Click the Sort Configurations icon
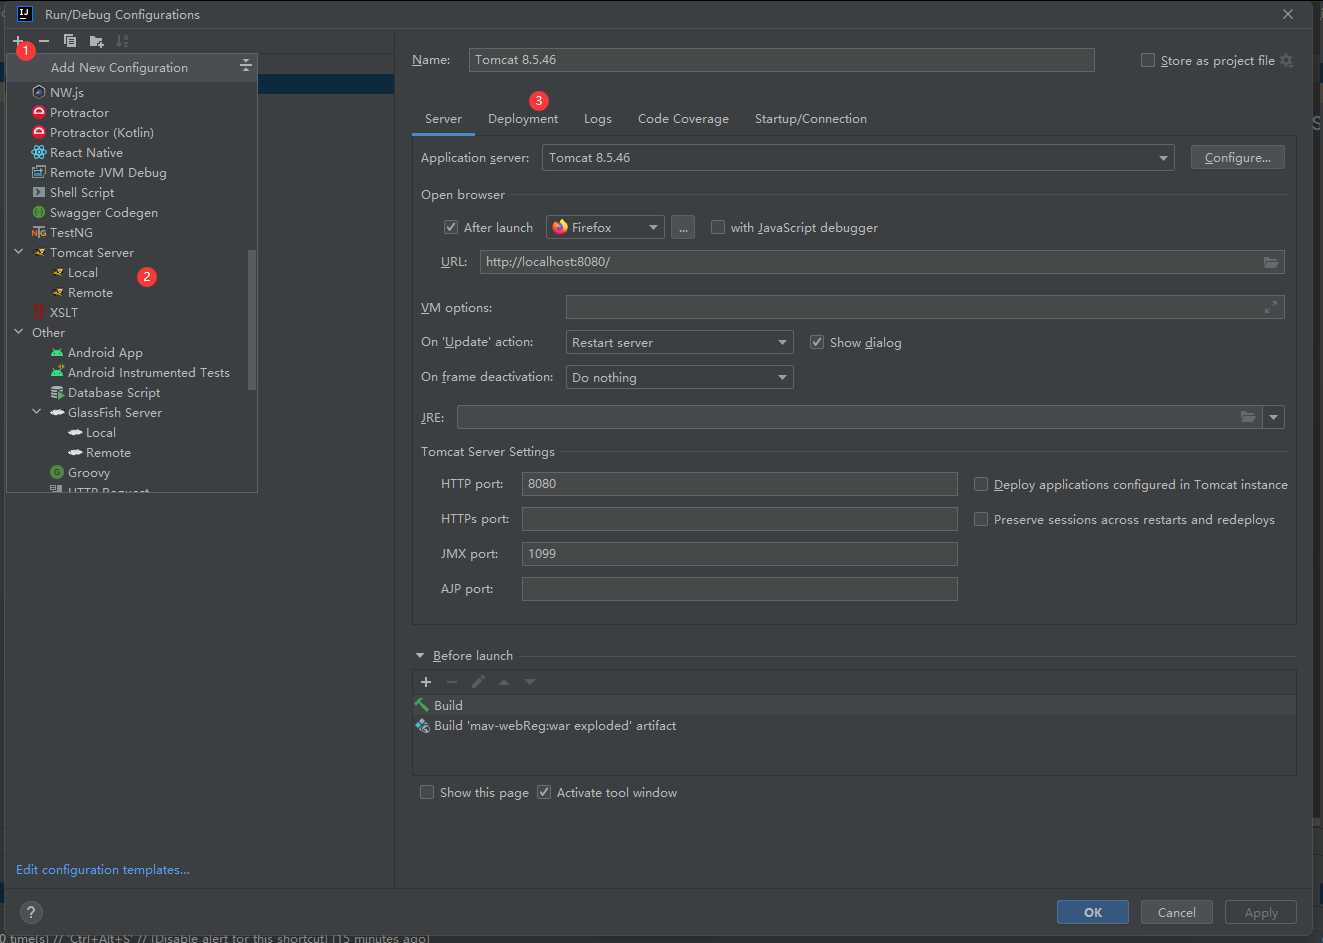Viewport: 1323px width, 943px height. [x=122, y=41]
